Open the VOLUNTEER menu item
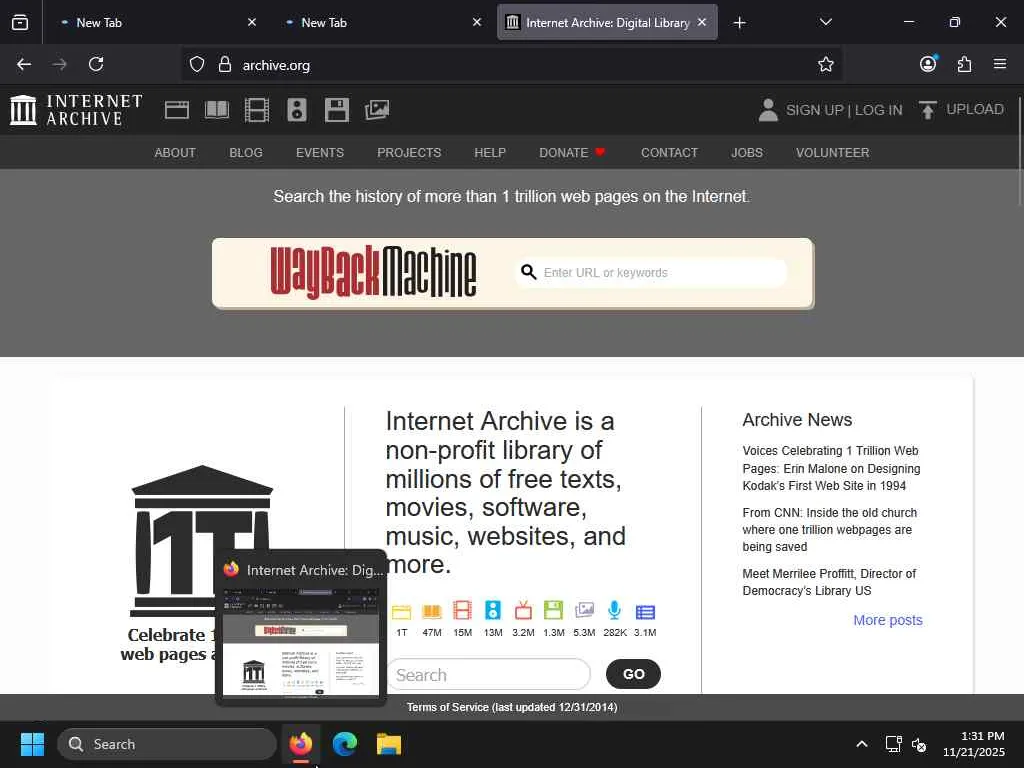Image resolution: width=1024 pixels, height=768 pixels. coord(832,153)
